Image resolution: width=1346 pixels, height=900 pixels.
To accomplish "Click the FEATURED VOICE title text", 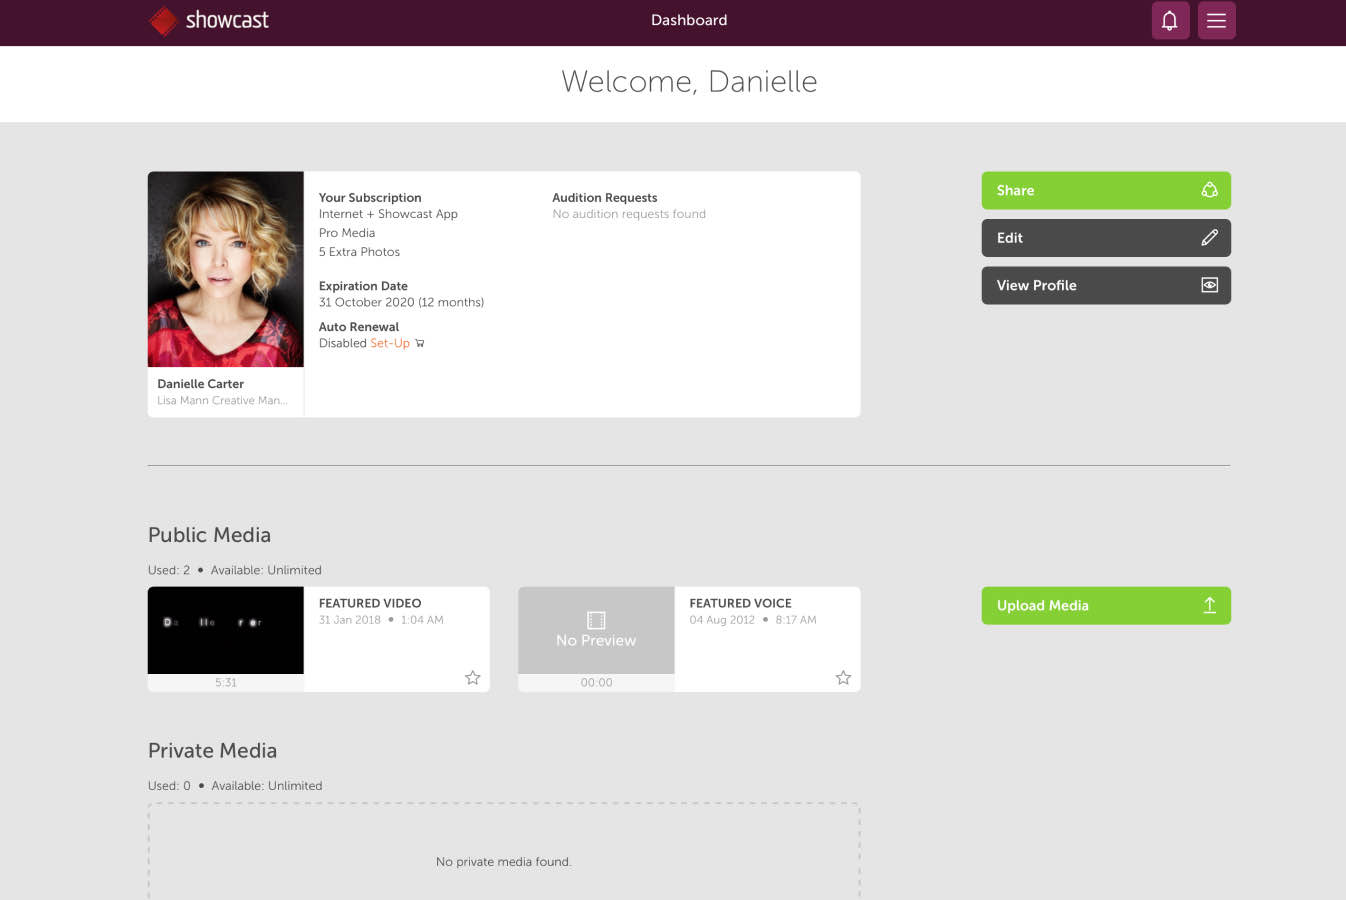I will click(x=740, y=603).
